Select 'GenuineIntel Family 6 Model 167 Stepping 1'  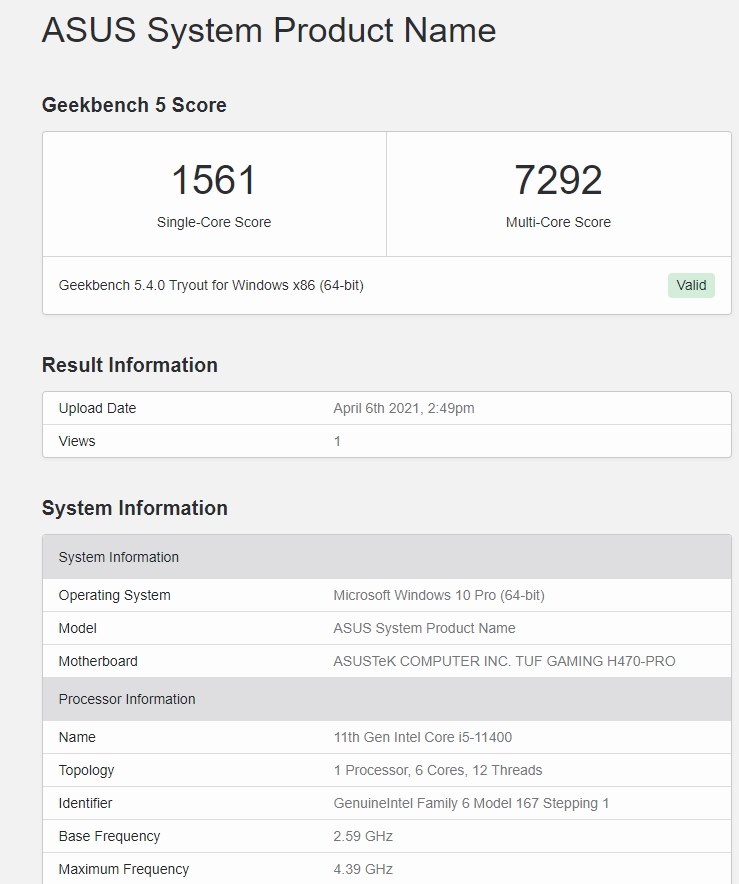[x=471, y=803]
